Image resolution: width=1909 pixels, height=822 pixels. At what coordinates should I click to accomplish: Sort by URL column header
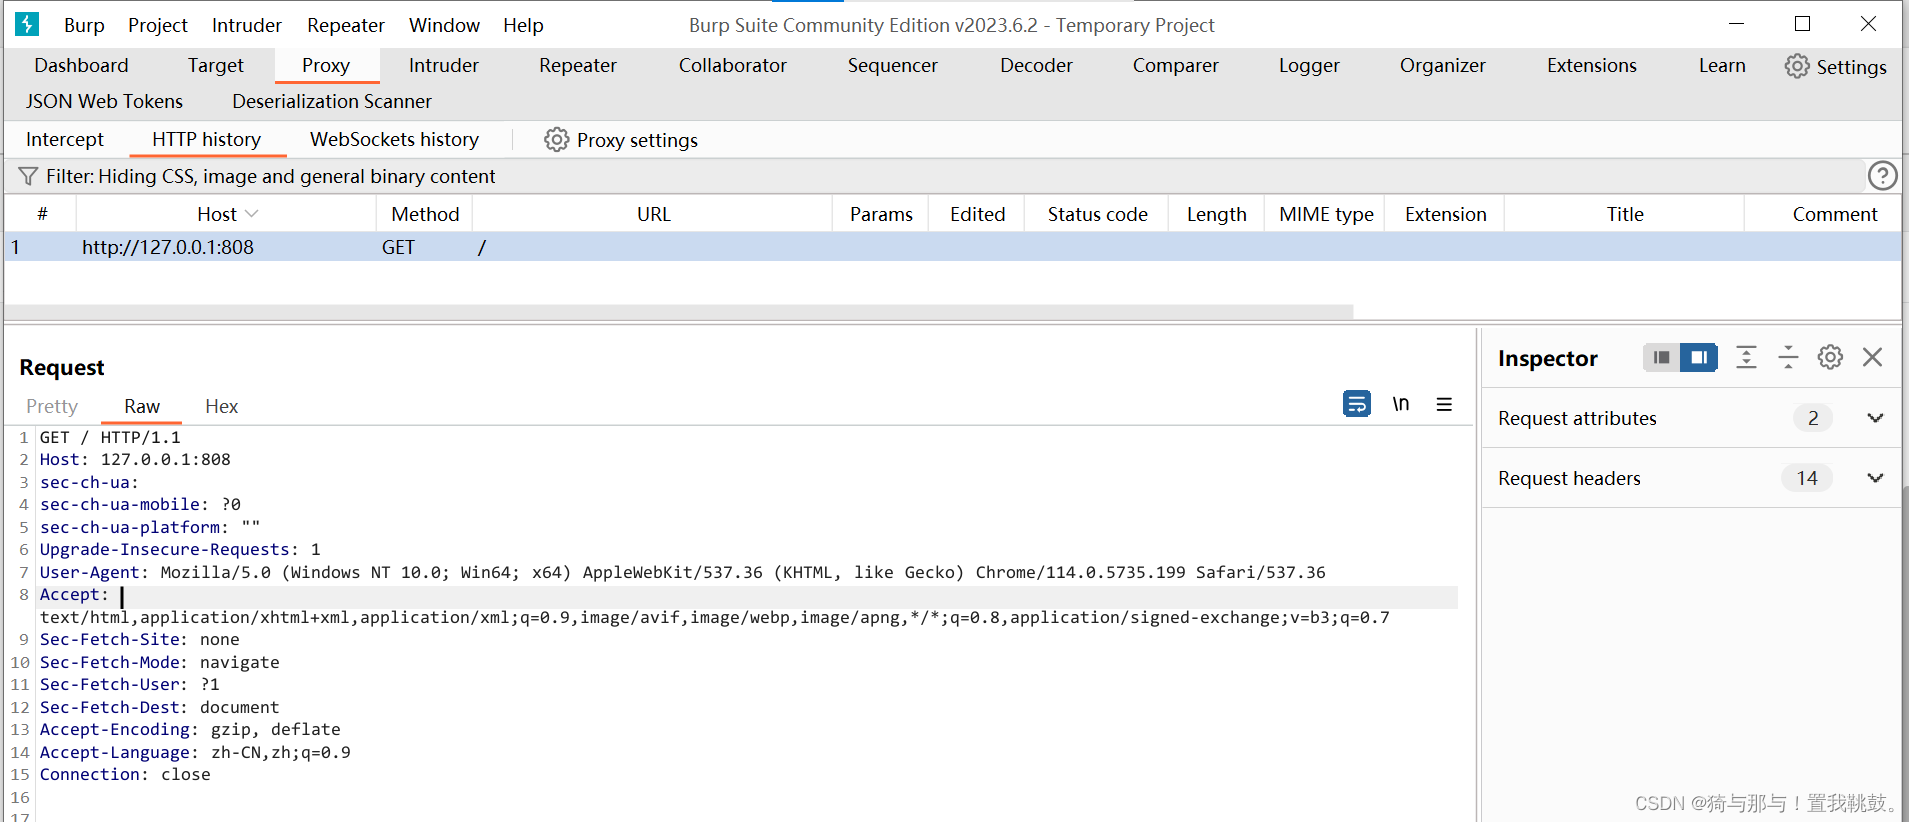pos(654,214)
